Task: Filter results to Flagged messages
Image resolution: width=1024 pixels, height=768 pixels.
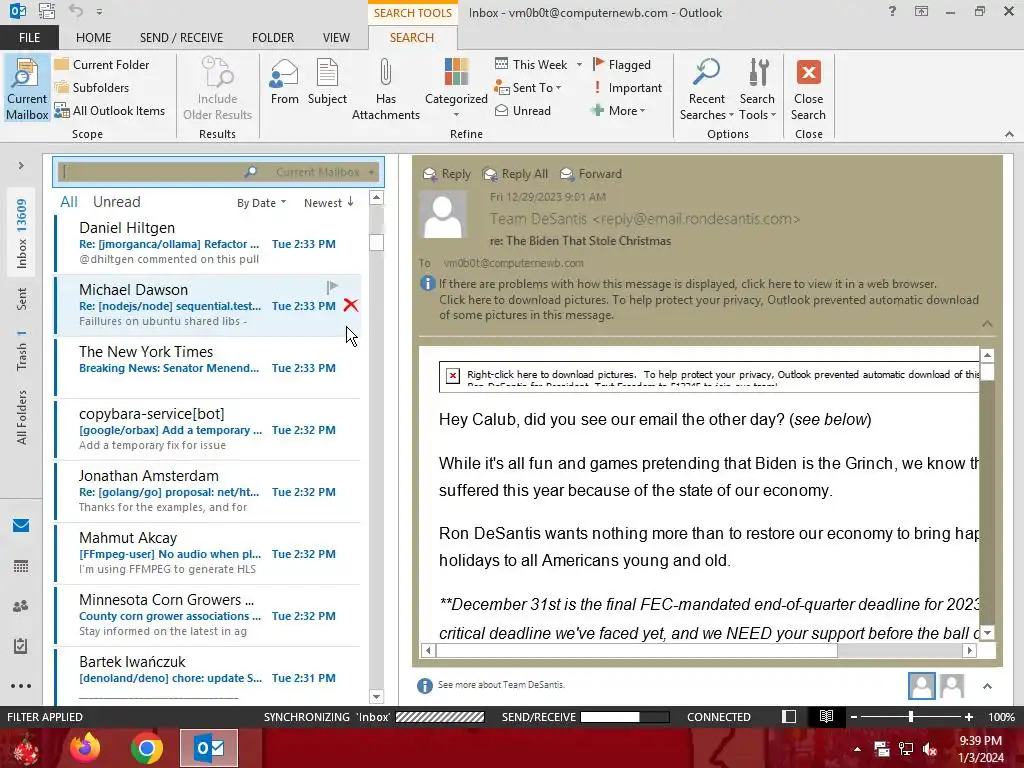Action: (x=622, y=64)
